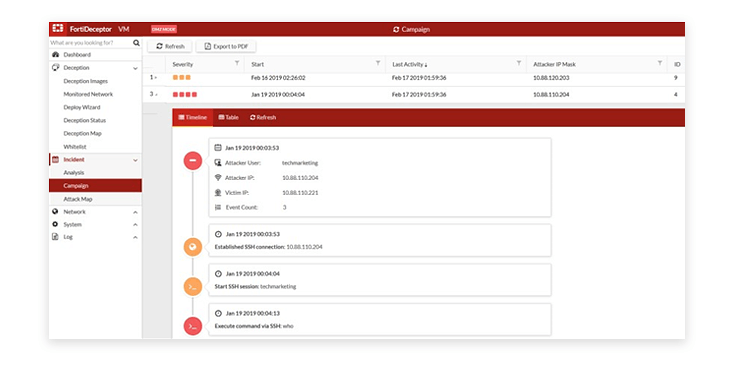Open Monitored Network page

tap(88, 94)
